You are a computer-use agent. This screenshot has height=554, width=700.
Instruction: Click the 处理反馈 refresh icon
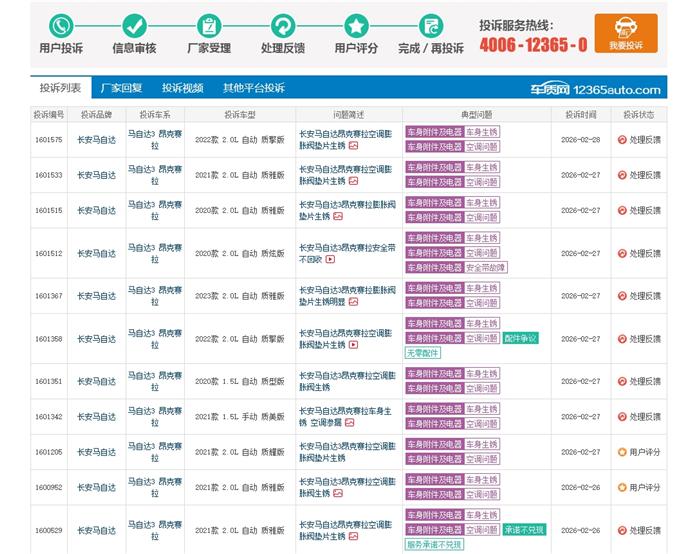coord(282,25)
